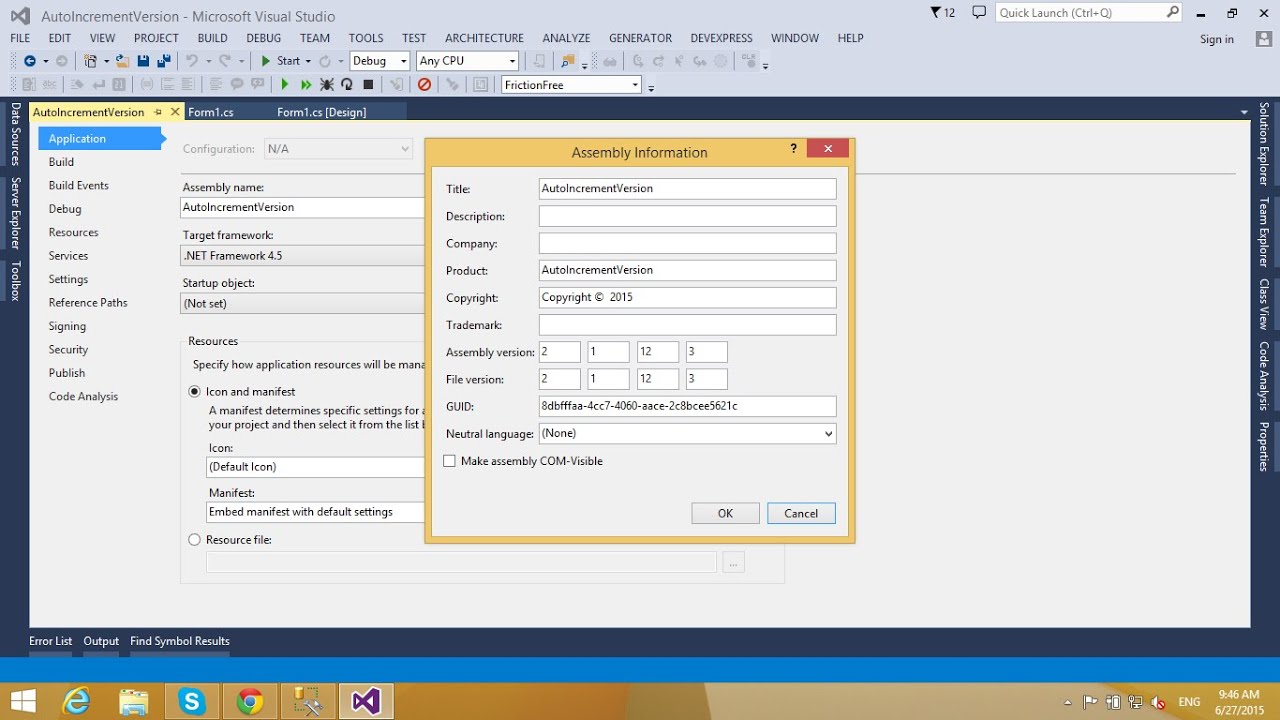Screen dimensions: 1280x720
Task: Click the double green arrow icon
Action: (306, 85)
